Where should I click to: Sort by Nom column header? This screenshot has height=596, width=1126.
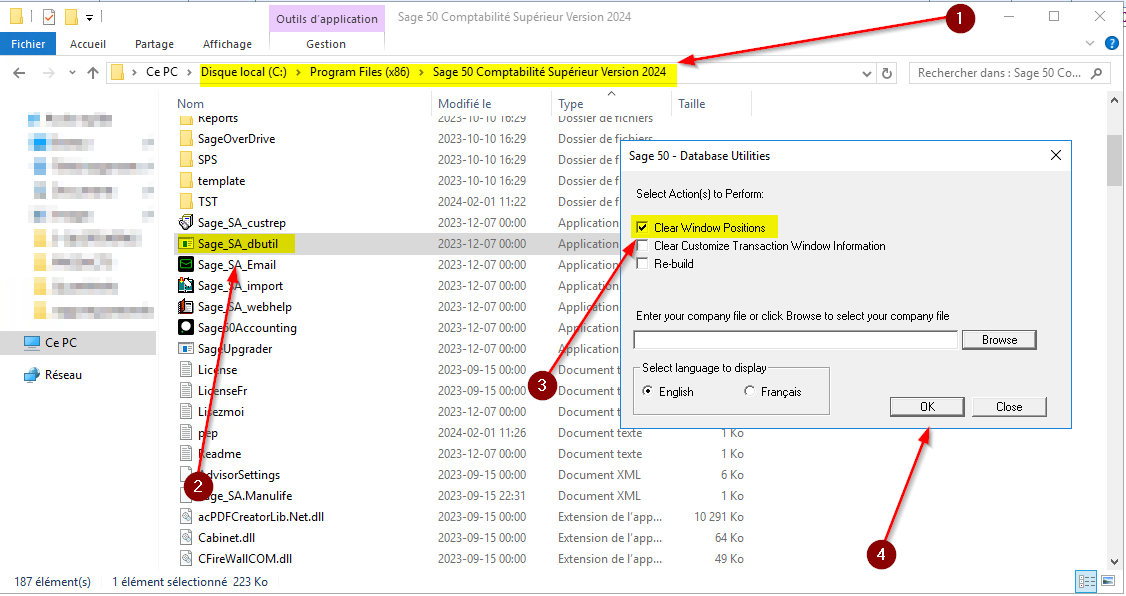(x=190, y=103)
